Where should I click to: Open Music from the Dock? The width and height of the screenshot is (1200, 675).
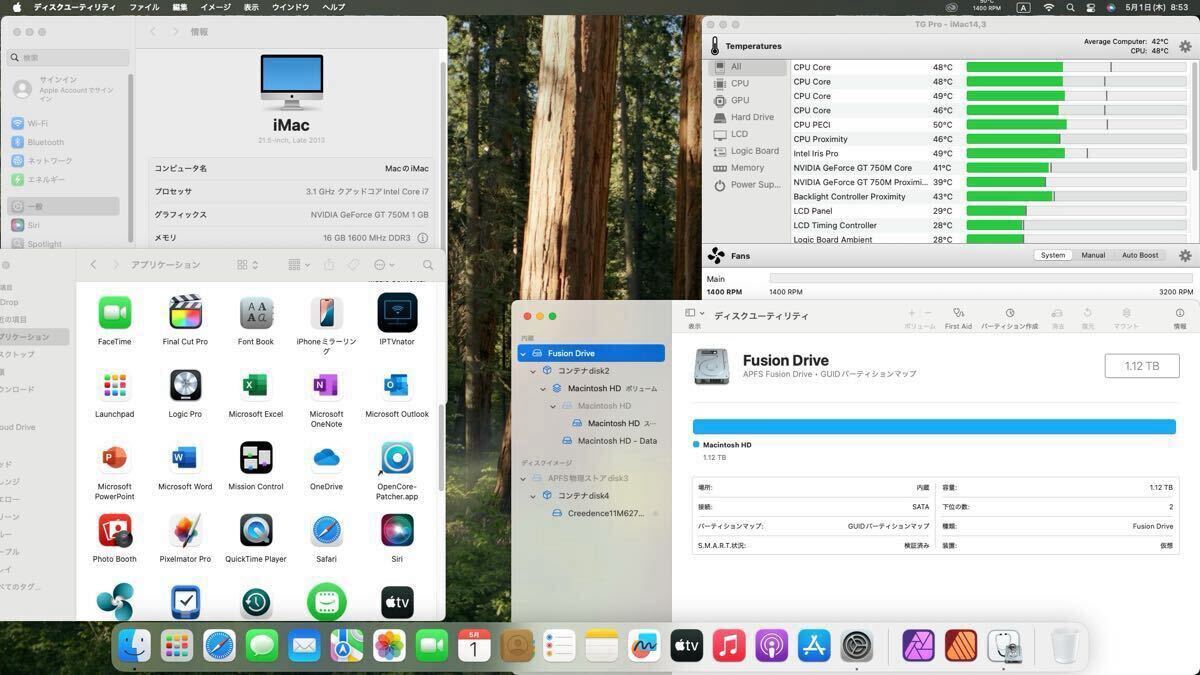[x=729, y=646]
